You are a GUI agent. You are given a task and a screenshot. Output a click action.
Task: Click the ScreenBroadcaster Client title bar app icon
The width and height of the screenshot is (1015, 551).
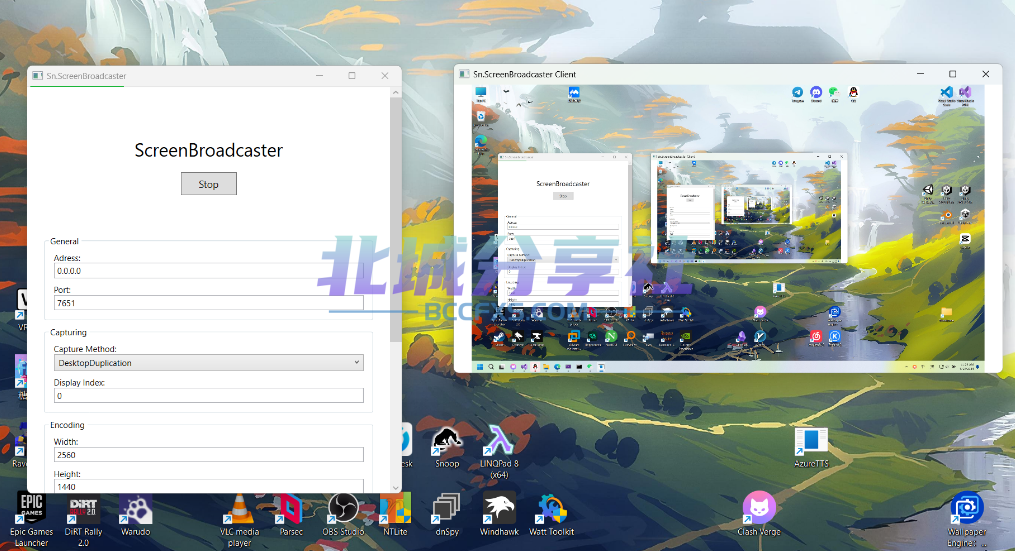point(464,74)
